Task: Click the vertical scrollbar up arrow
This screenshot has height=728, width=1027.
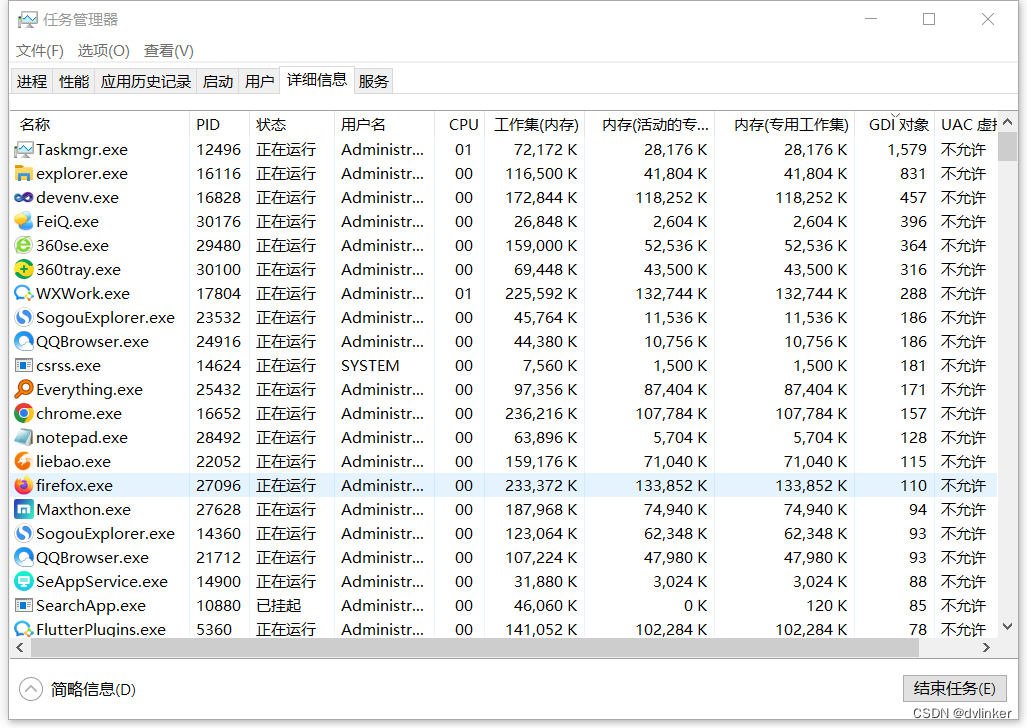Action: (x=1008, y=122)
